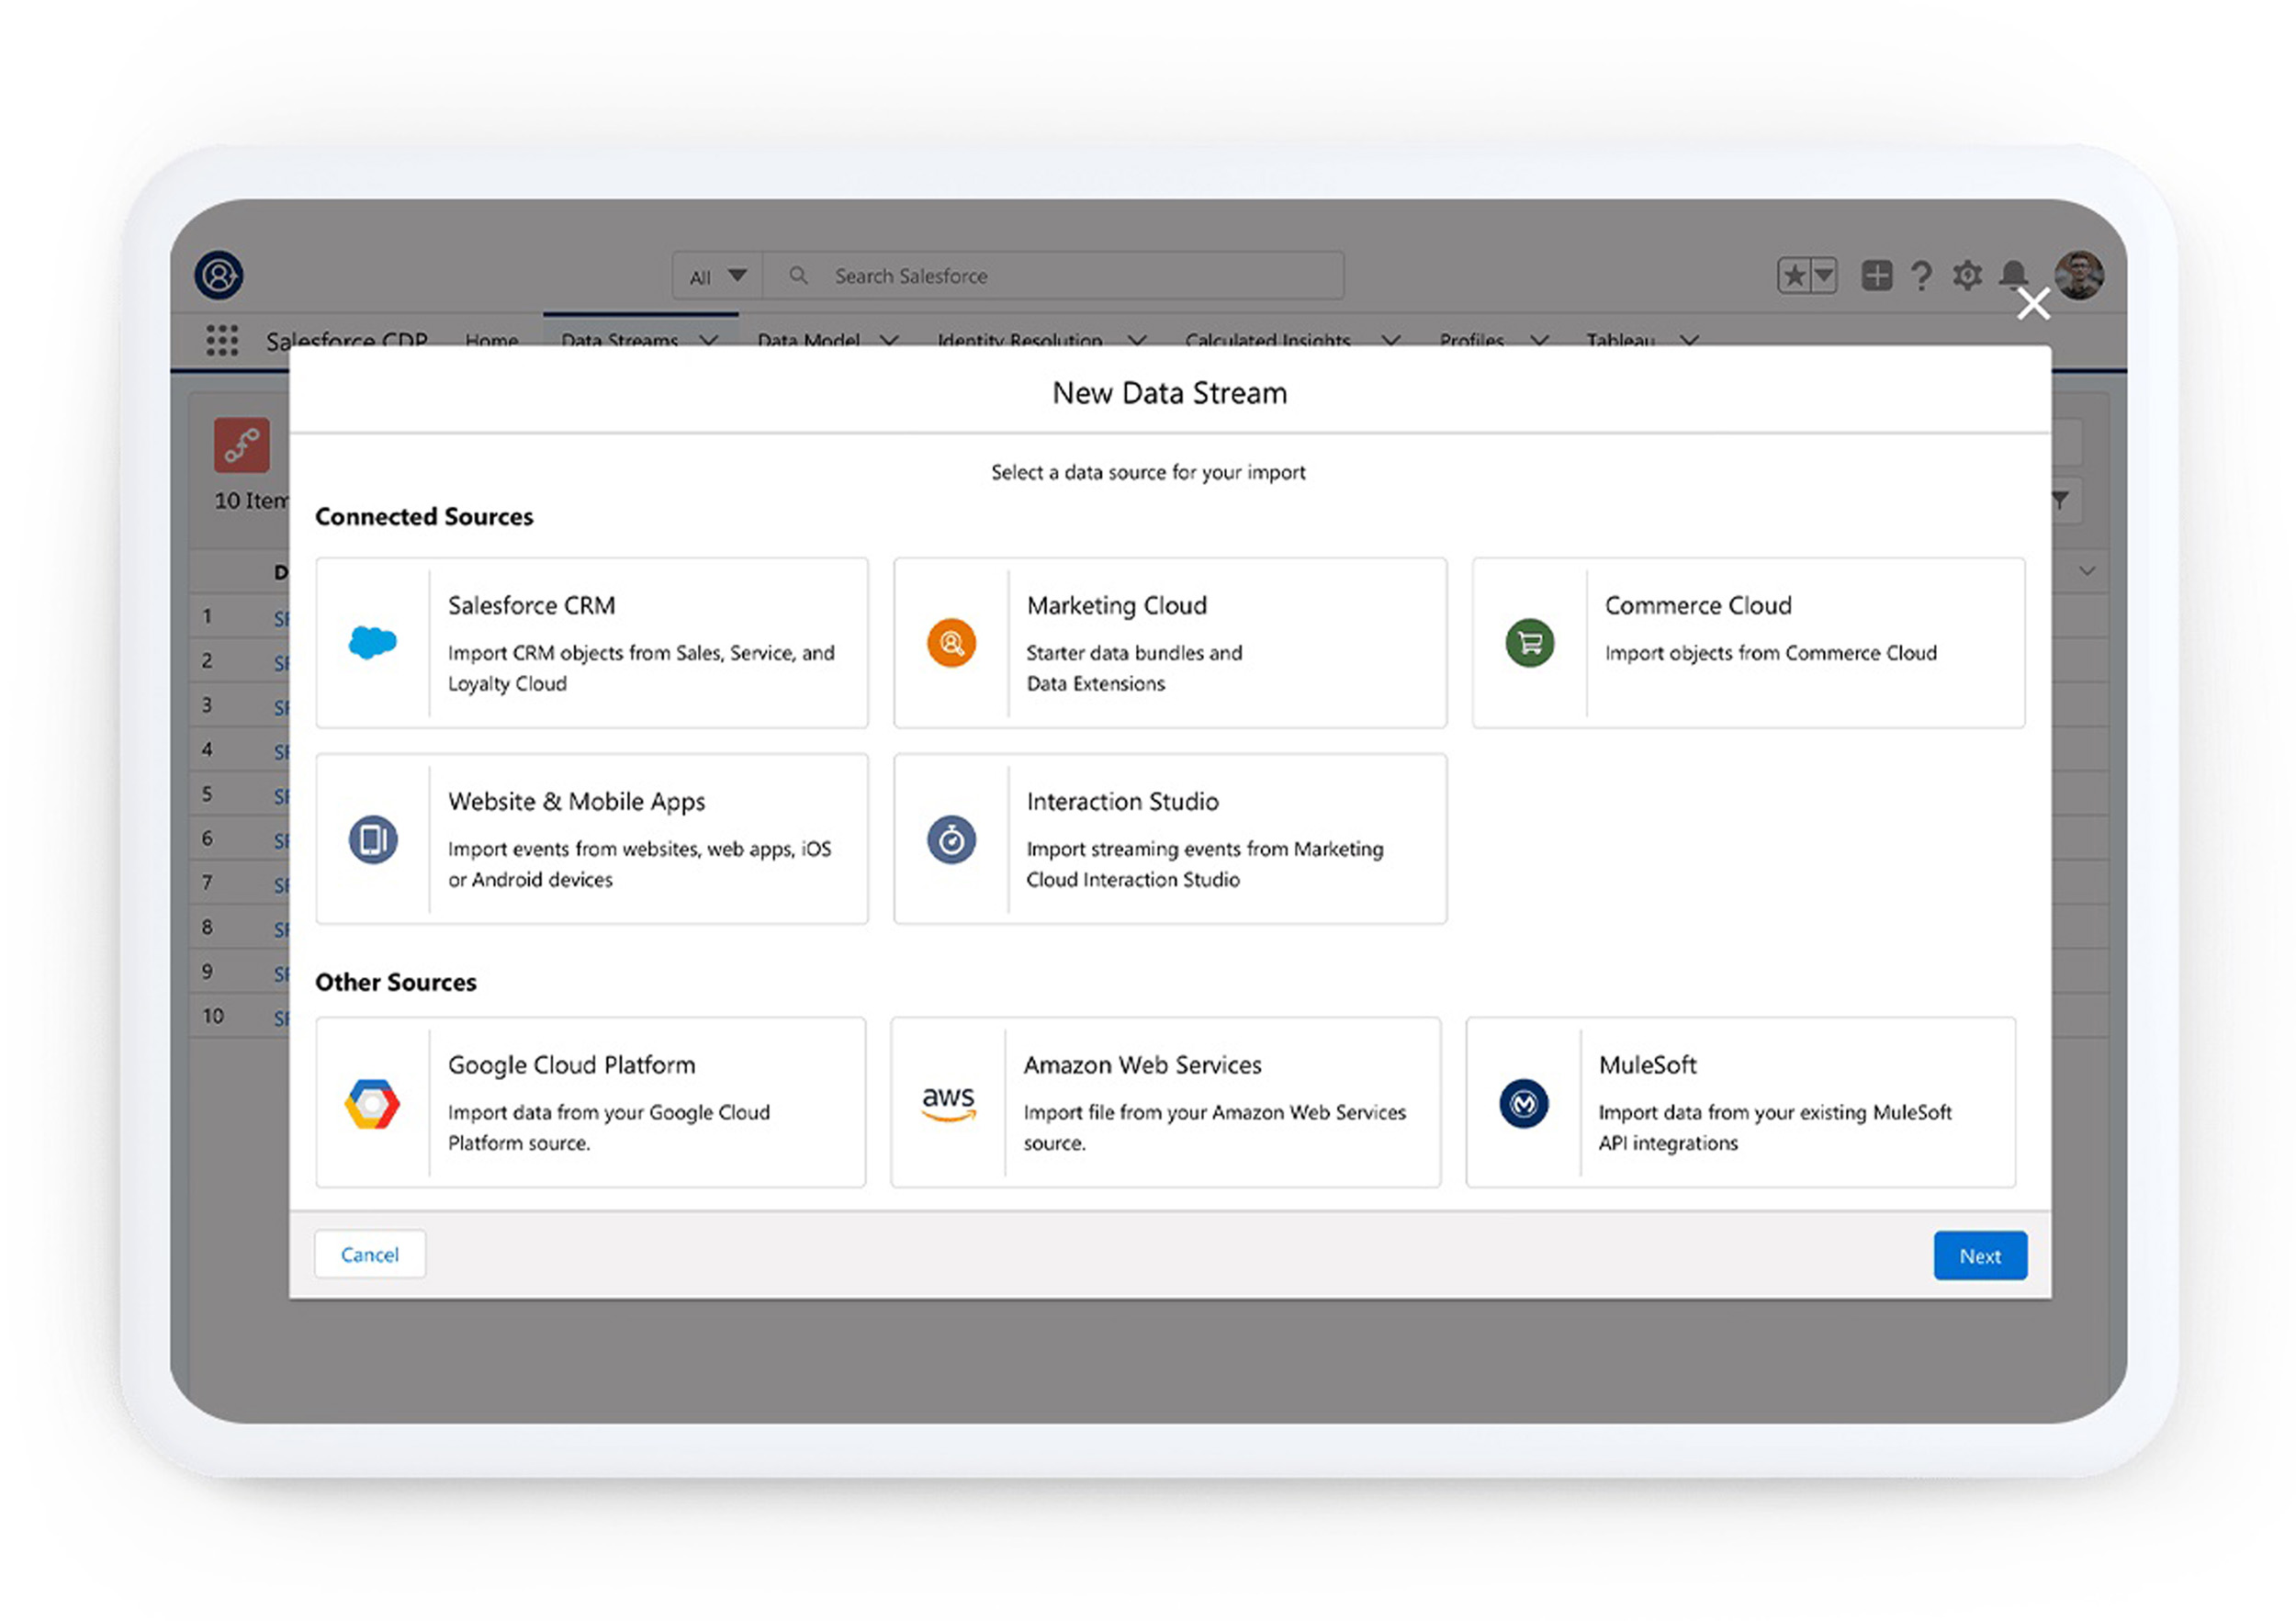The width and height of the screenshot is (2296, 1621).
Task: Click the green Commerce Cloud cart icon
Action: pos(1530,642)
